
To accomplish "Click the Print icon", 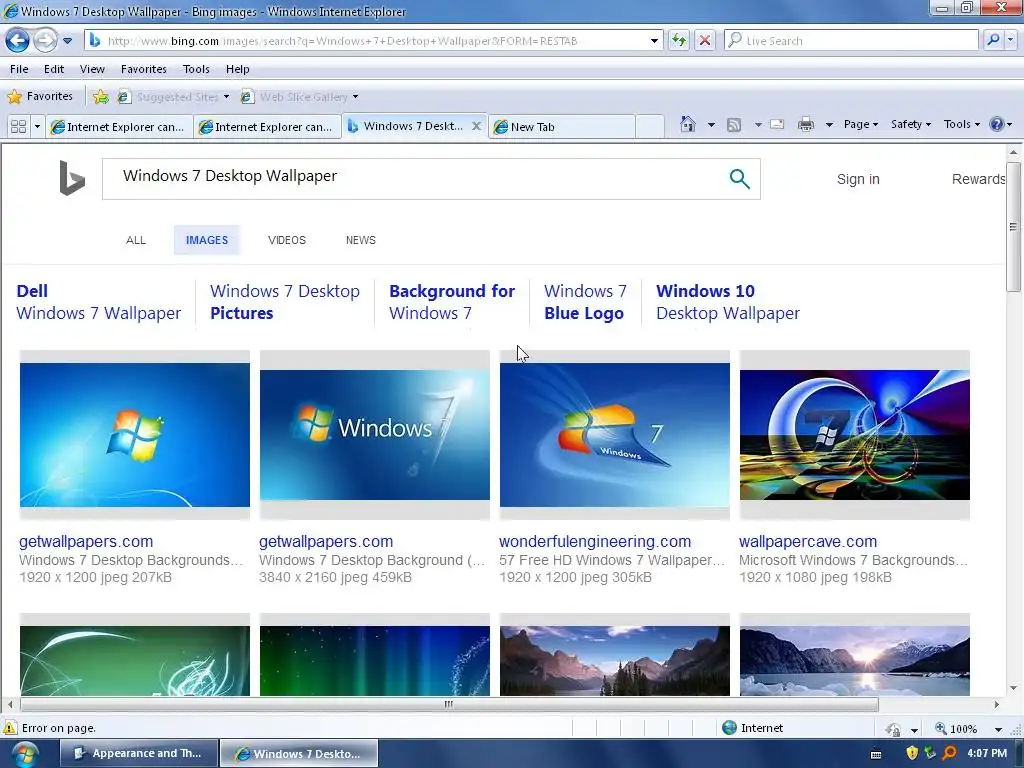I will 806,124.
